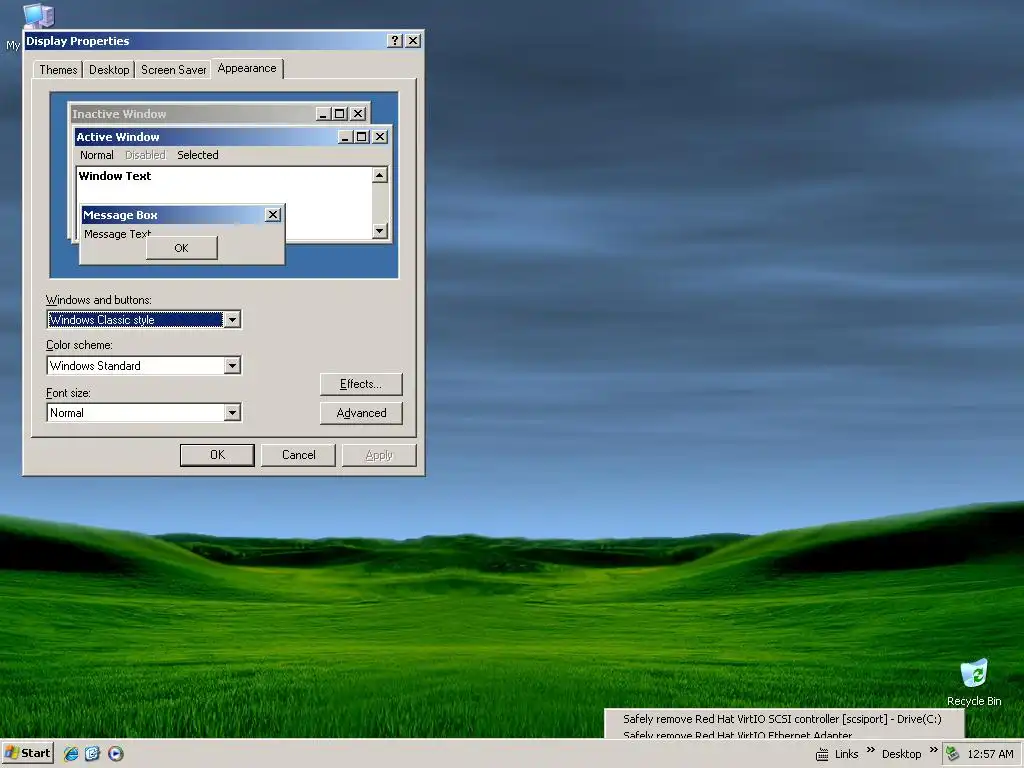Close the Display Properties dialog

(x=413, y=40)
